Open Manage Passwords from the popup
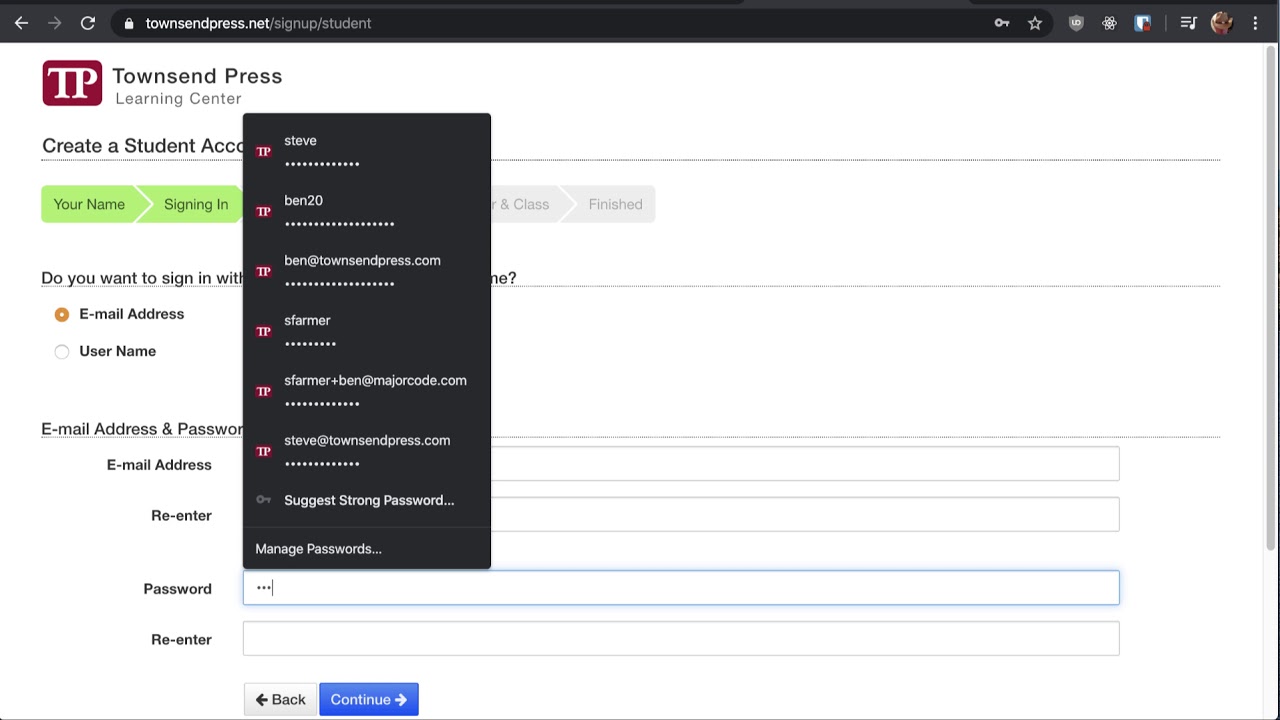1280x720 pixels. click(367, 549)
